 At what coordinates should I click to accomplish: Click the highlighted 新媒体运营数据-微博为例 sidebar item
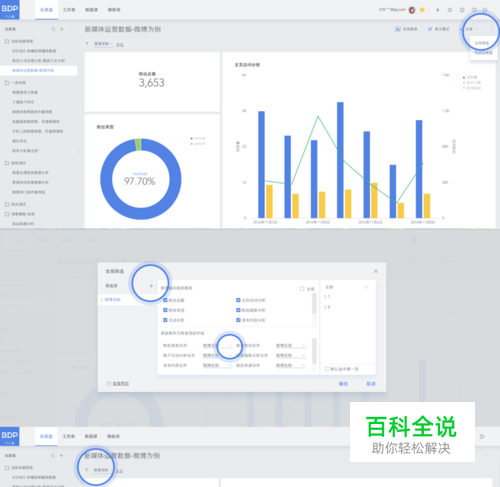(39, 70)
